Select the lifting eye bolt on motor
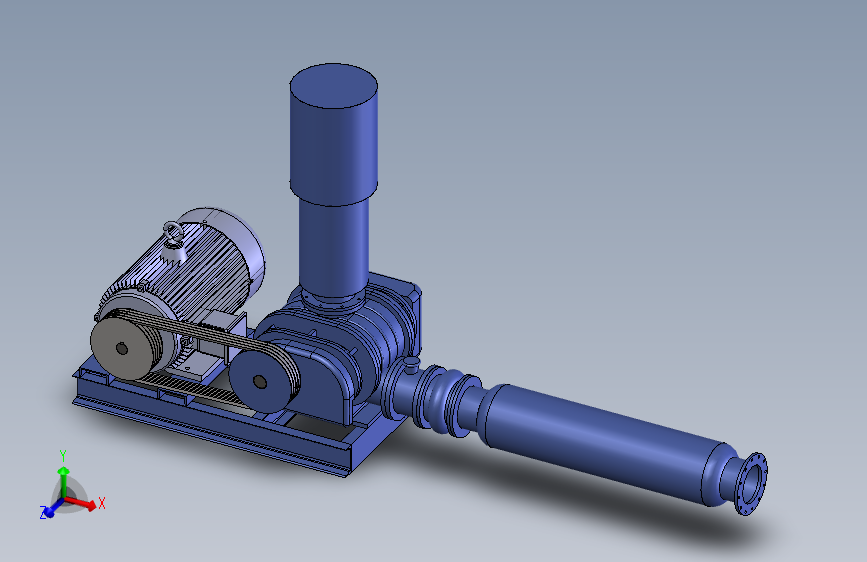 (x=173, y=232)
